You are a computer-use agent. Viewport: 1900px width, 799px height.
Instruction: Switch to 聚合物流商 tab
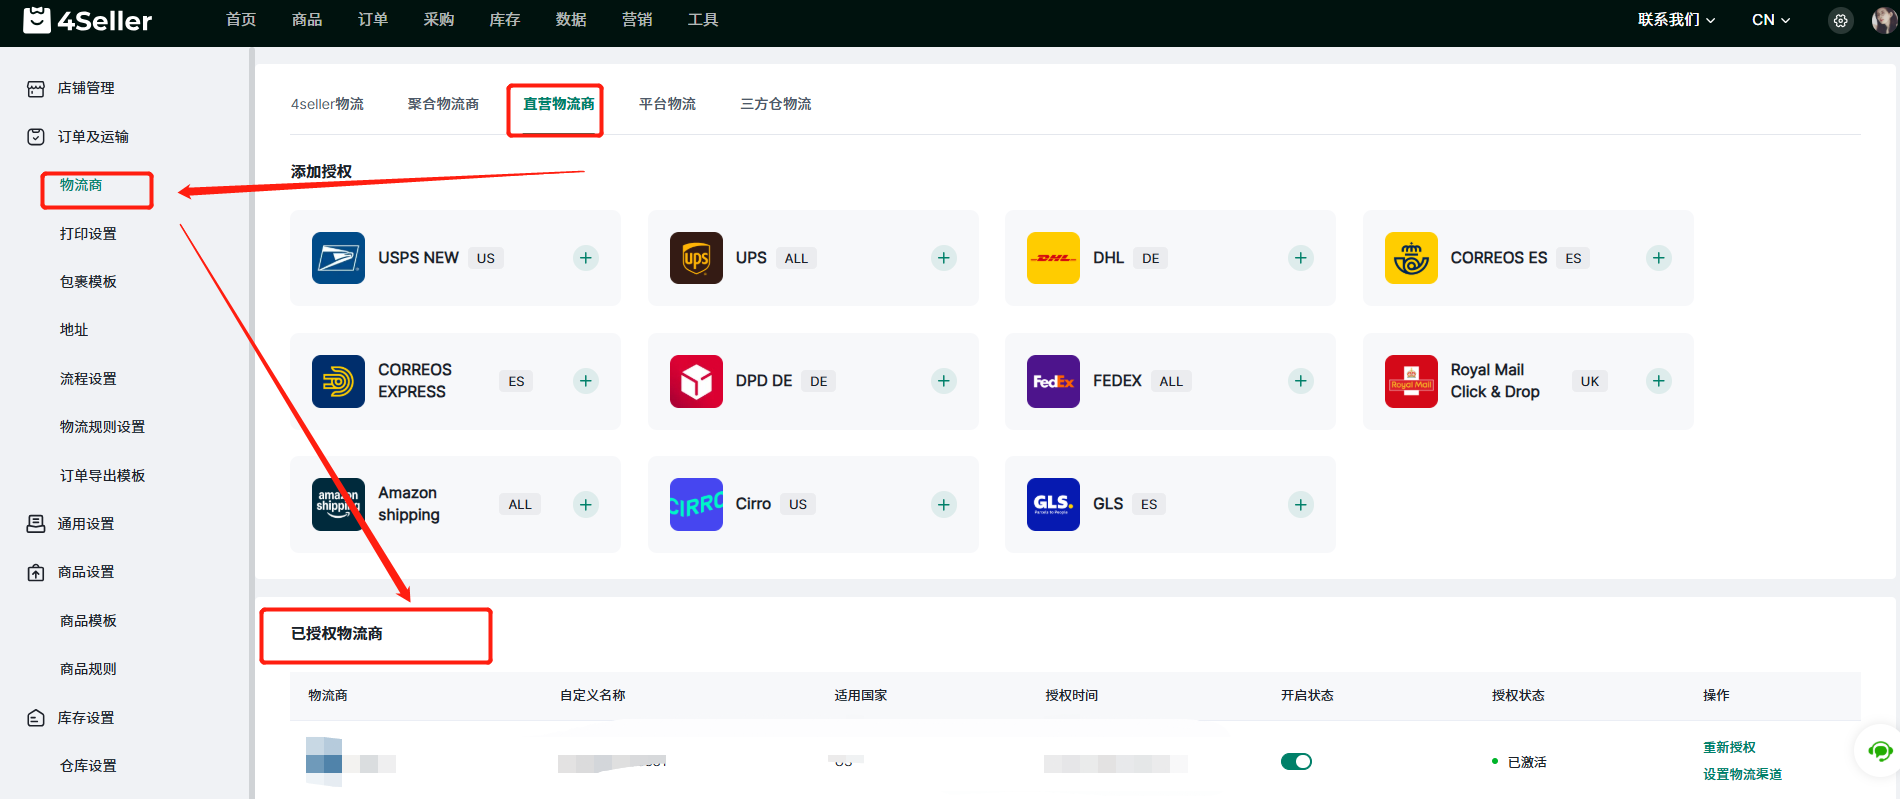click(x=443, y=104)
